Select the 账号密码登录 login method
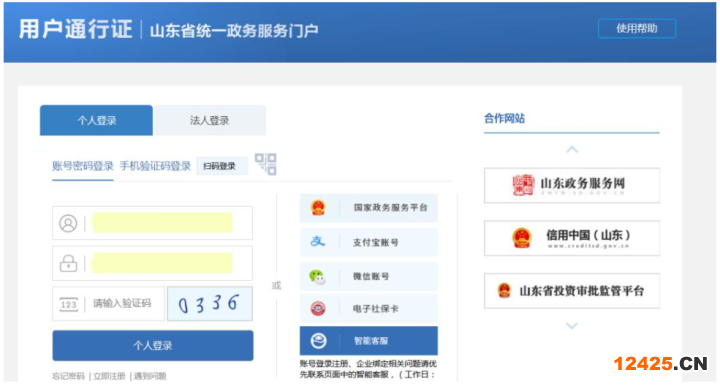Image resolution: width=720 pixels, height=386 pixels. tap(83, 166)
